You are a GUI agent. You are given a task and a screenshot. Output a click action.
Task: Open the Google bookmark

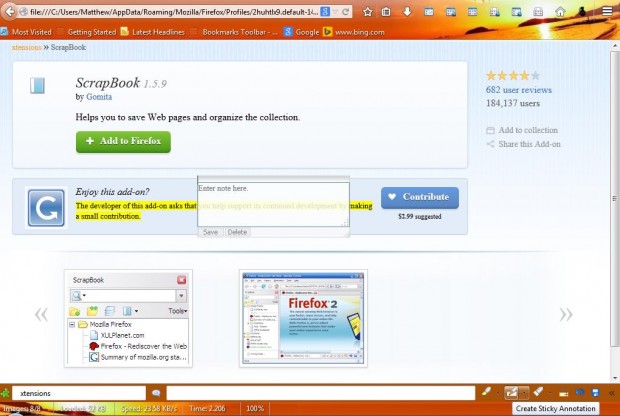coord(301,32)
